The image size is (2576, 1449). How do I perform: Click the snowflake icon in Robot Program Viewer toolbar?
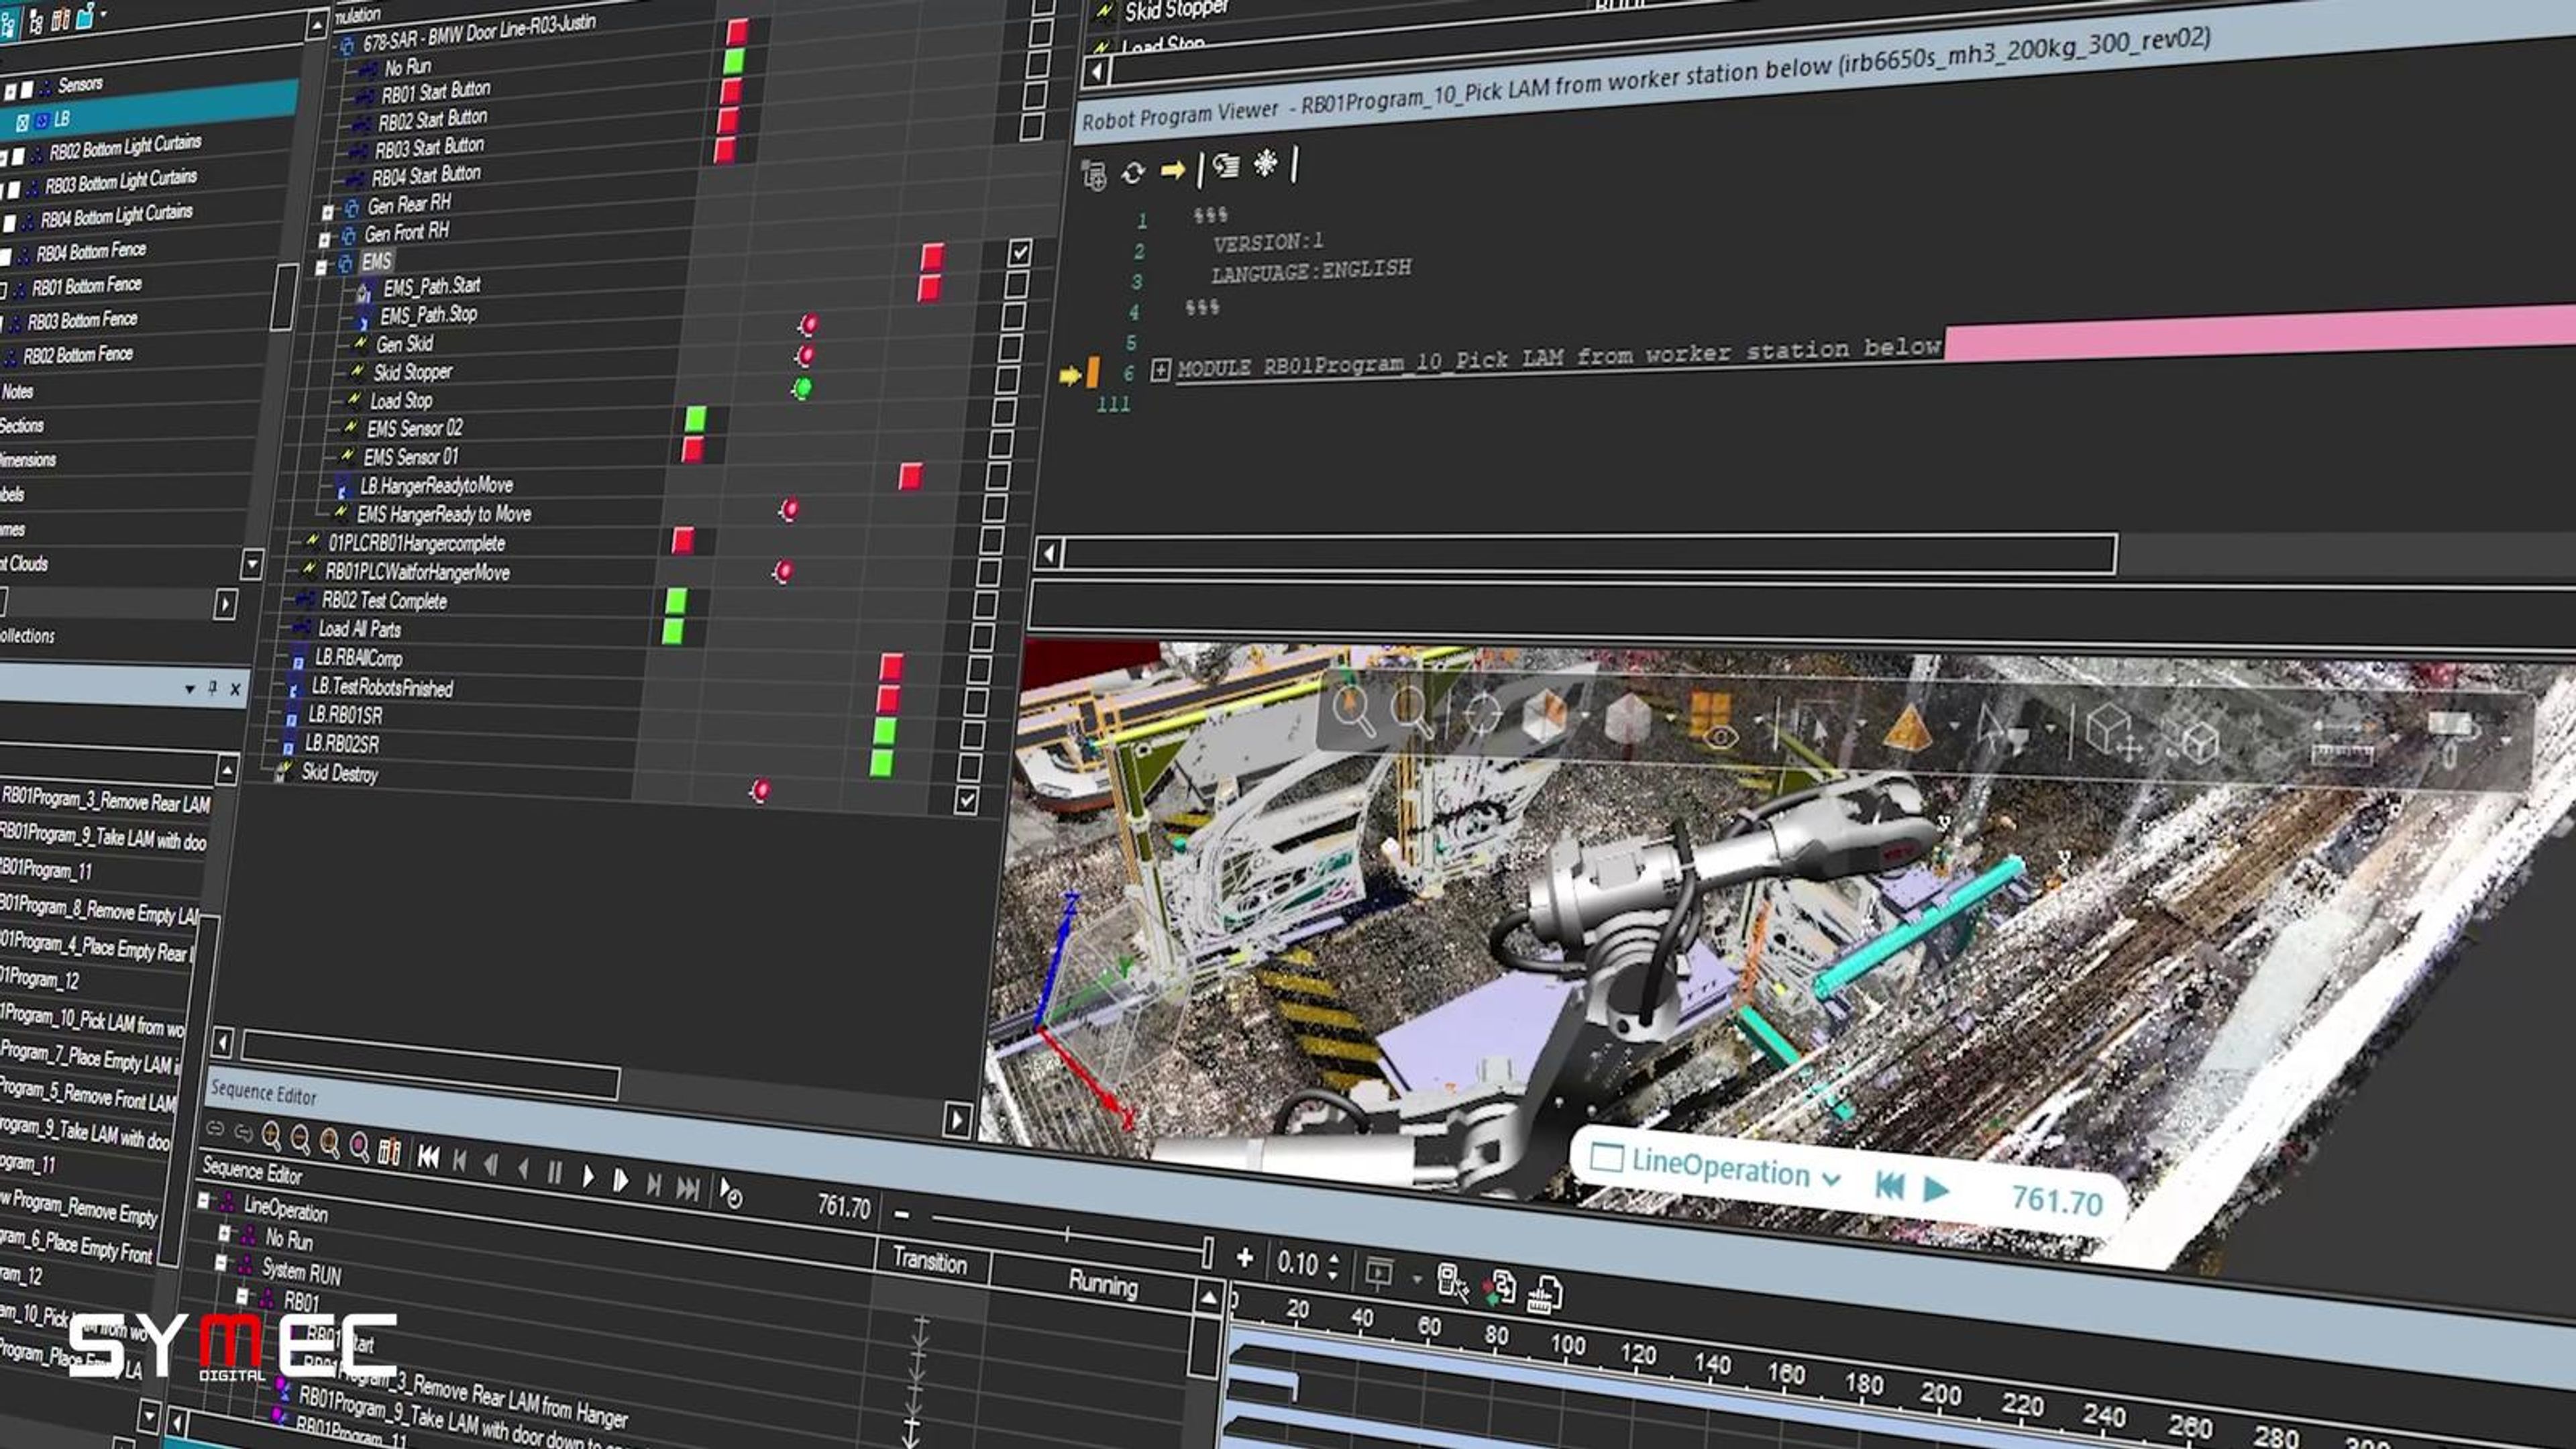(x=1265, y=163)
